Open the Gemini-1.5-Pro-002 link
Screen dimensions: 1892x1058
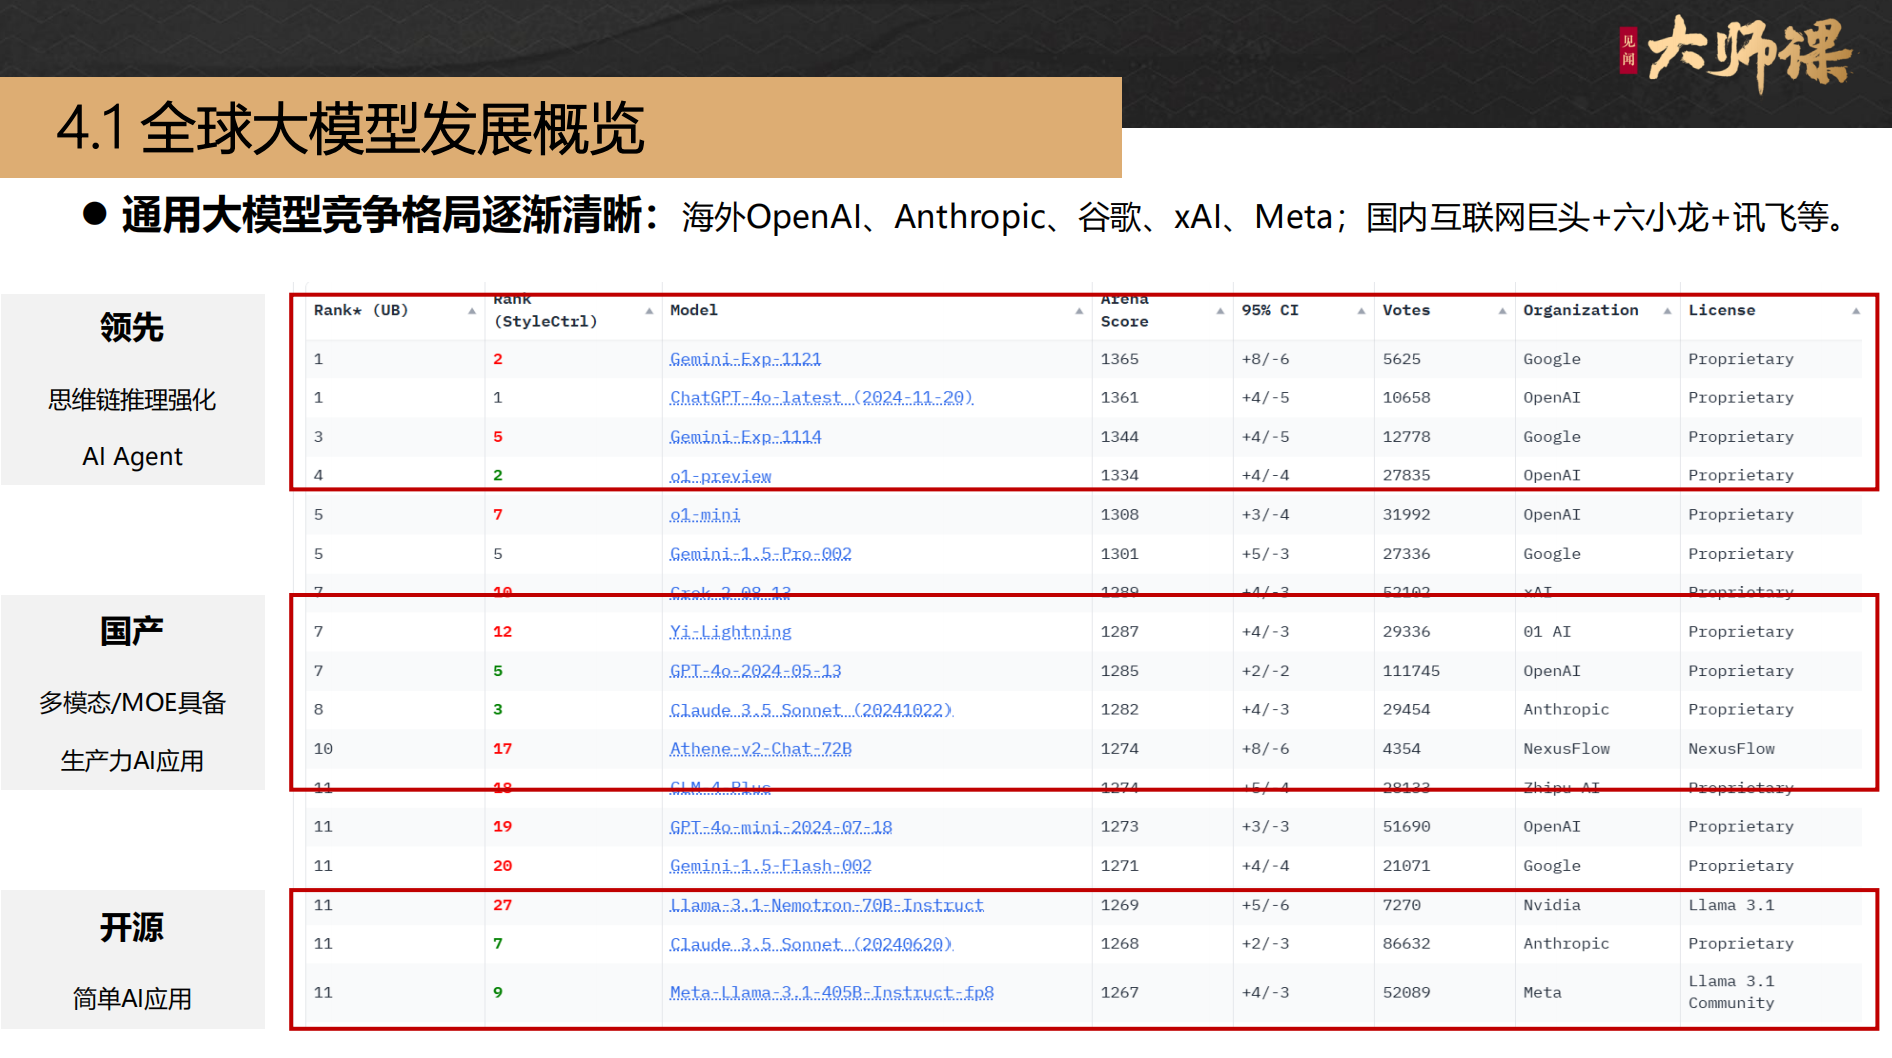coord(760,554)
